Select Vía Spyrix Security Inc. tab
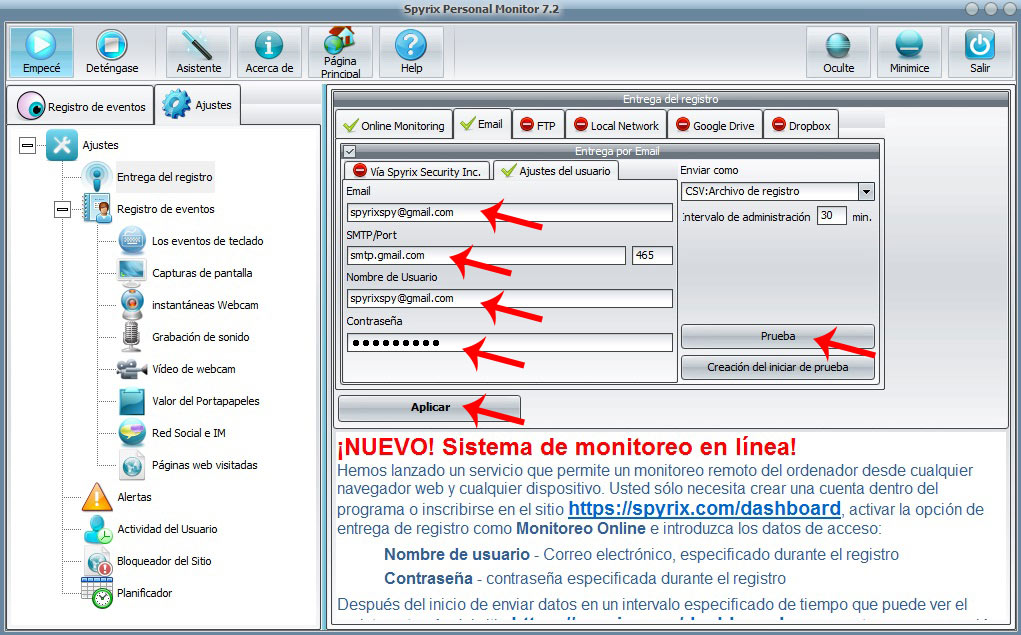This screenshot has height=635, width=1021. tap(417, 171)
